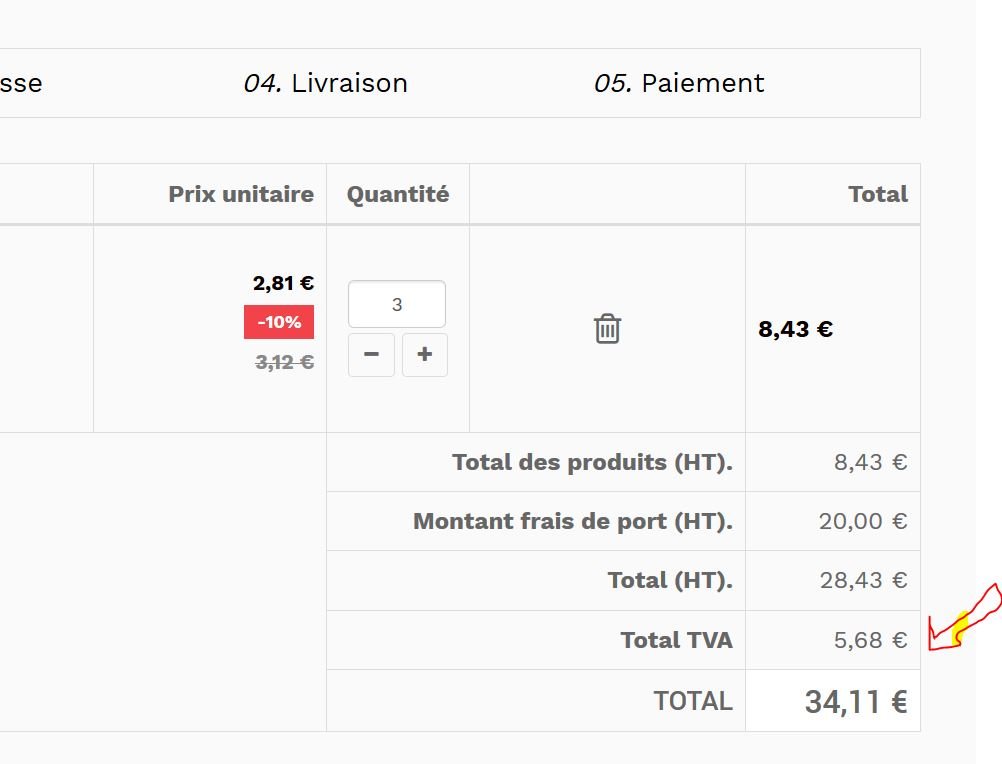Screen dimensions: 1002x764
Task: Click the grand total 34,11 €
Action: [x=856, y=702]
